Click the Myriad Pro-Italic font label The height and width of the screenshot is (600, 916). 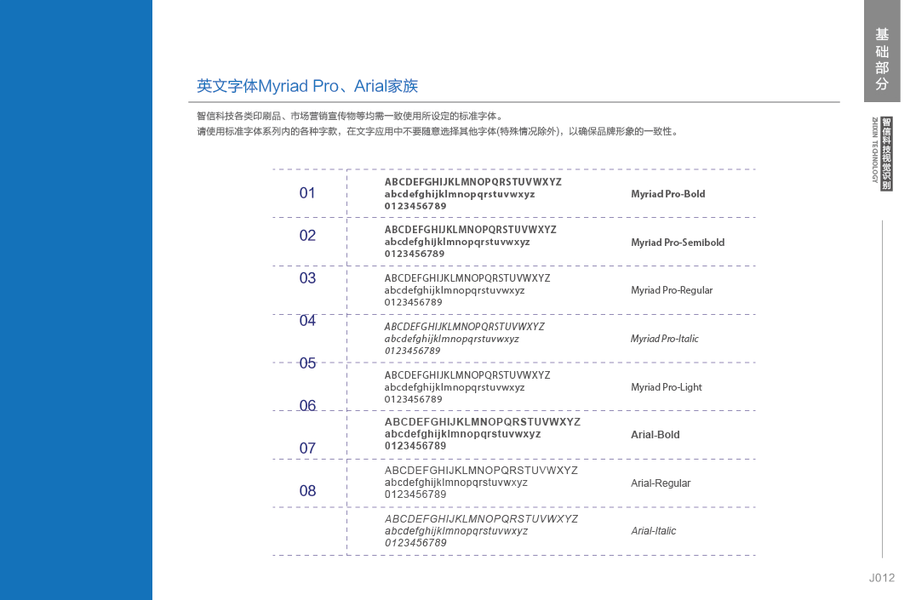(x=664, y=339)
